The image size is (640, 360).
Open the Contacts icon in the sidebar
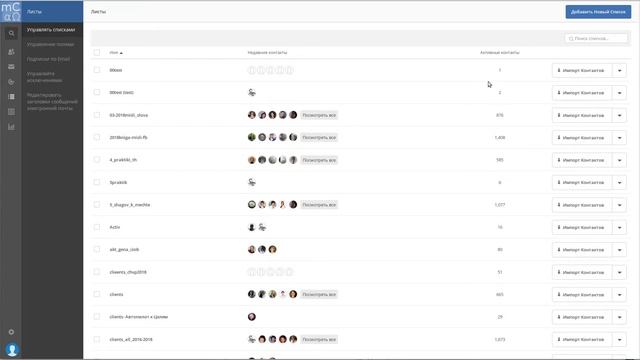click(x=11, y=52)
